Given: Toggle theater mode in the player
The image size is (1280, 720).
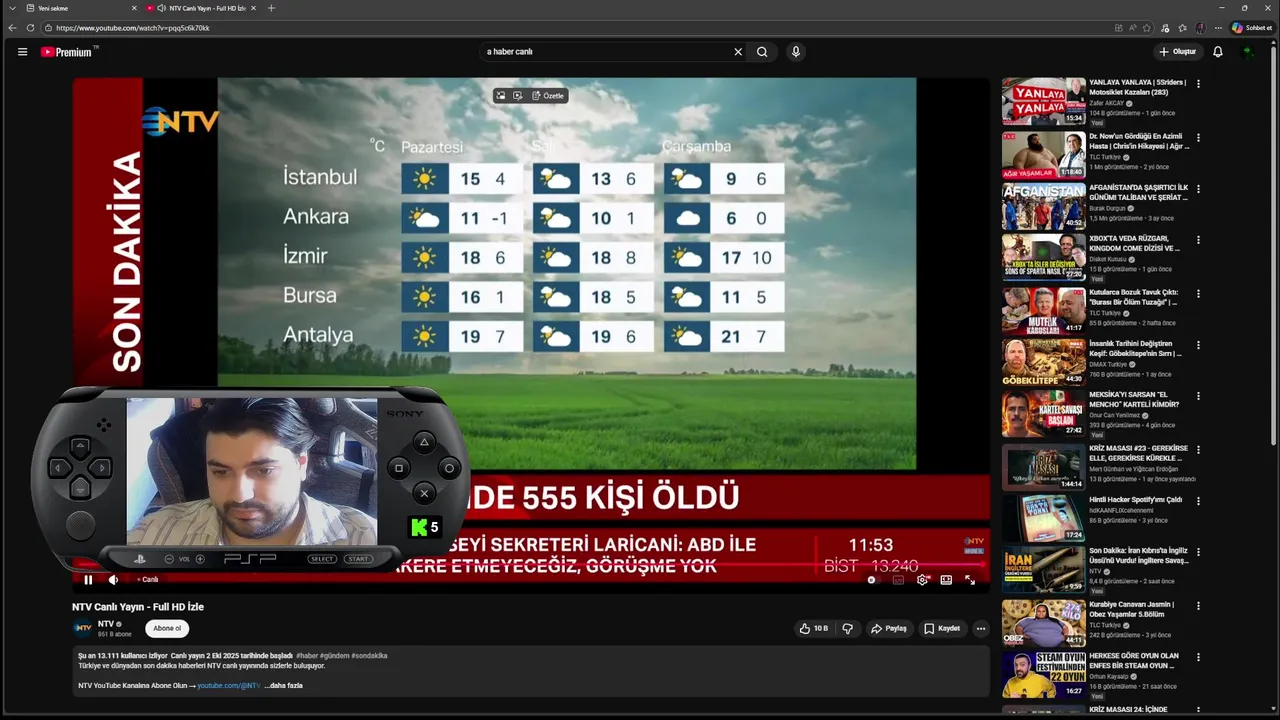Looking at the screenshot, I should coord(946,580).
